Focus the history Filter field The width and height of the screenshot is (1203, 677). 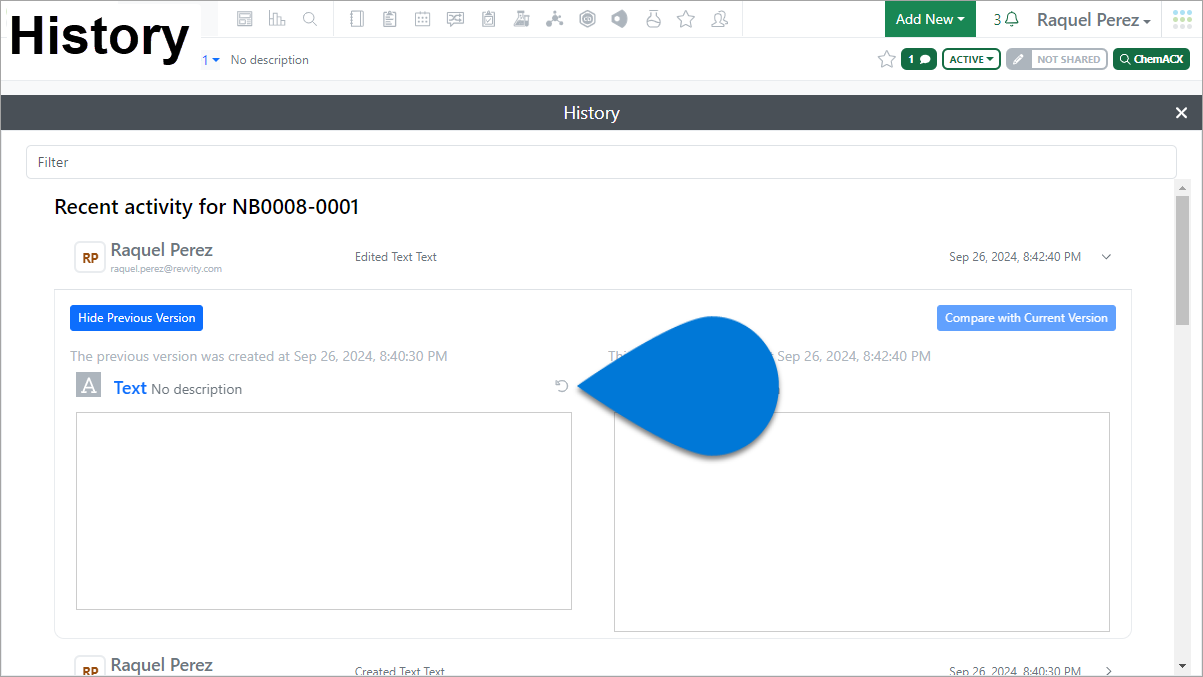point(601,162)
